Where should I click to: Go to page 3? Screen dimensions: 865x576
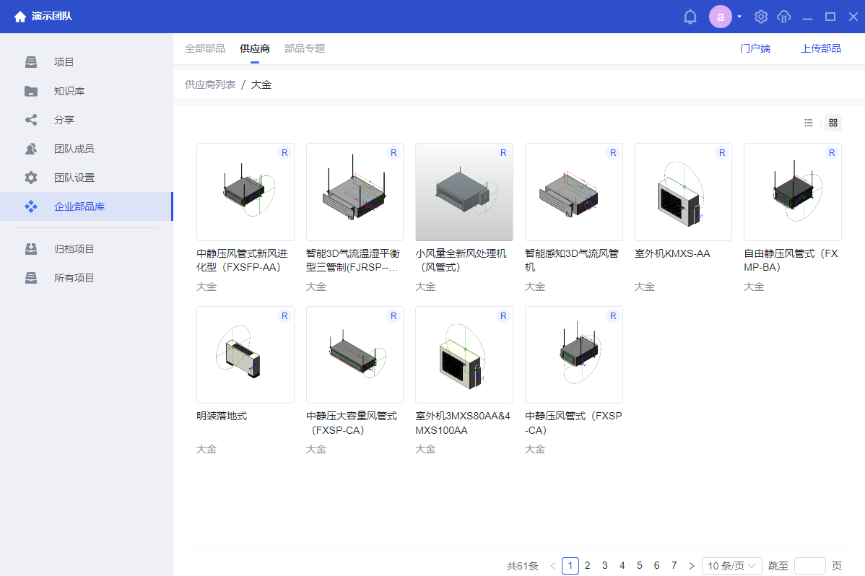tap(605, 566)
